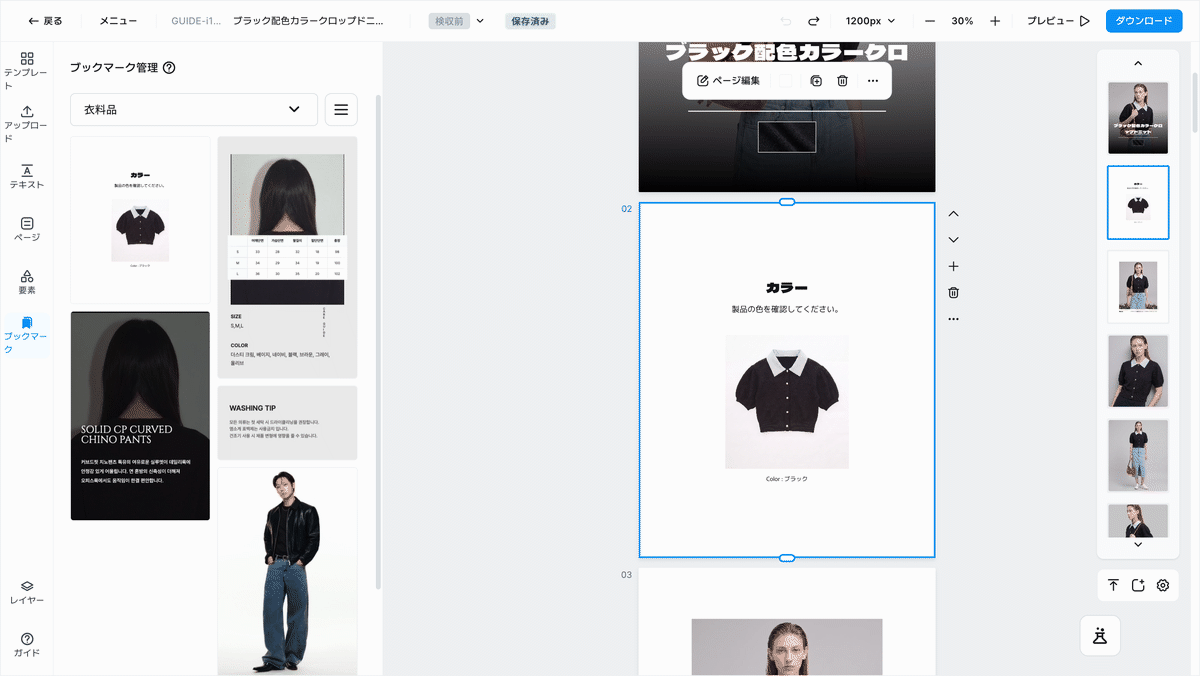Select the size chart bookmark thumbnail

287,257
